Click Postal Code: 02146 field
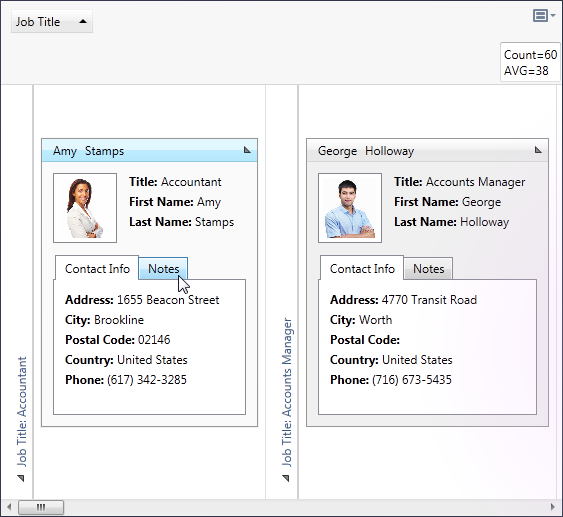The image size is (563, 517). point(118,340)
